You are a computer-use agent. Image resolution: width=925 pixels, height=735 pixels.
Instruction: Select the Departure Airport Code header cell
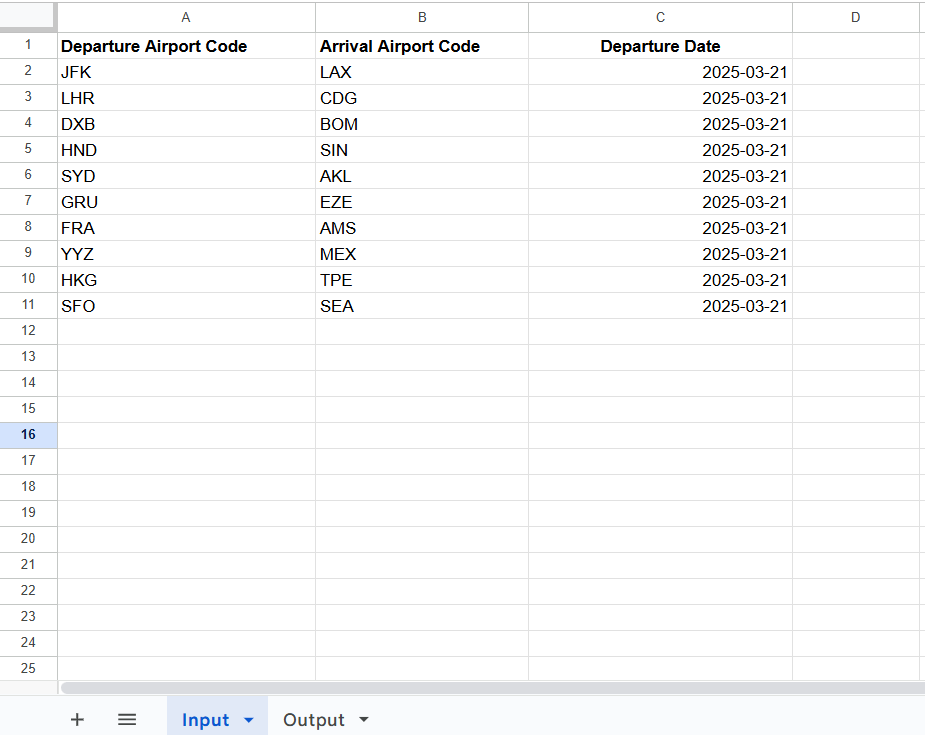[186, 46]
